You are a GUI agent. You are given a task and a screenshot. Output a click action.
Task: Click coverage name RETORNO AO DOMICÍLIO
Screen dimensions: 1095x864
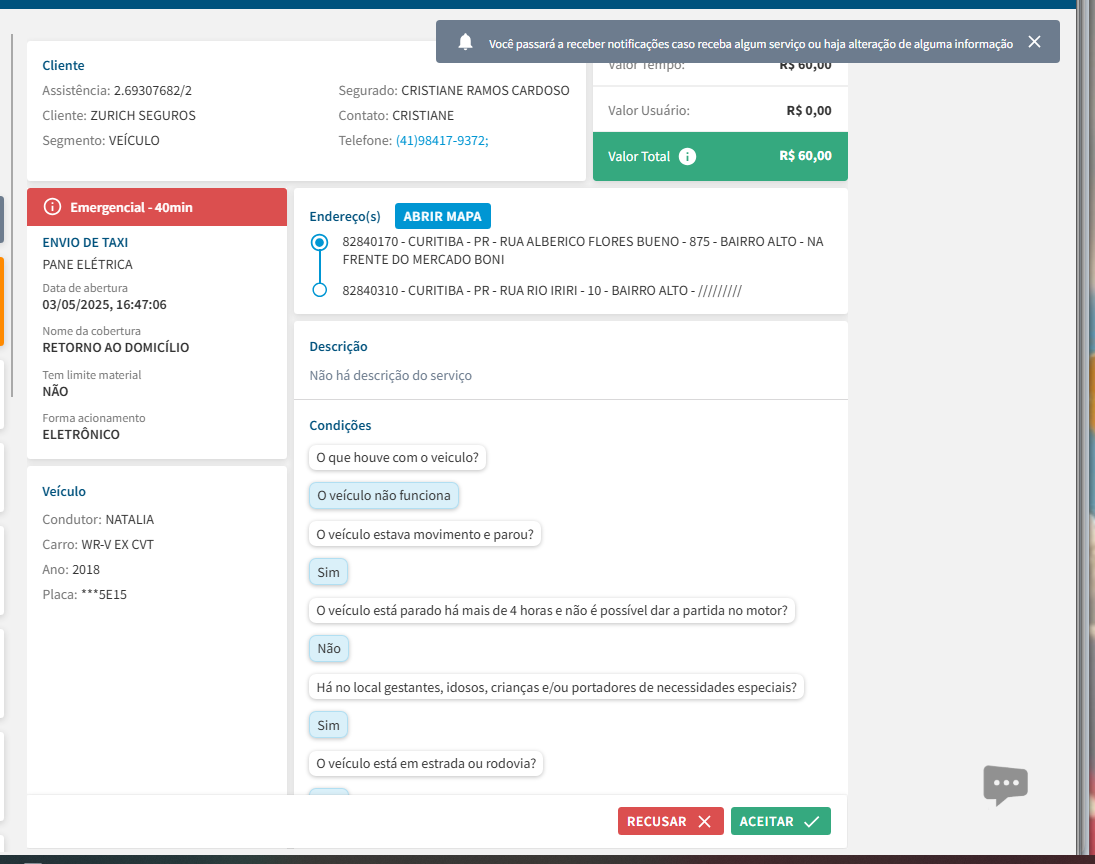pos(116,347)
